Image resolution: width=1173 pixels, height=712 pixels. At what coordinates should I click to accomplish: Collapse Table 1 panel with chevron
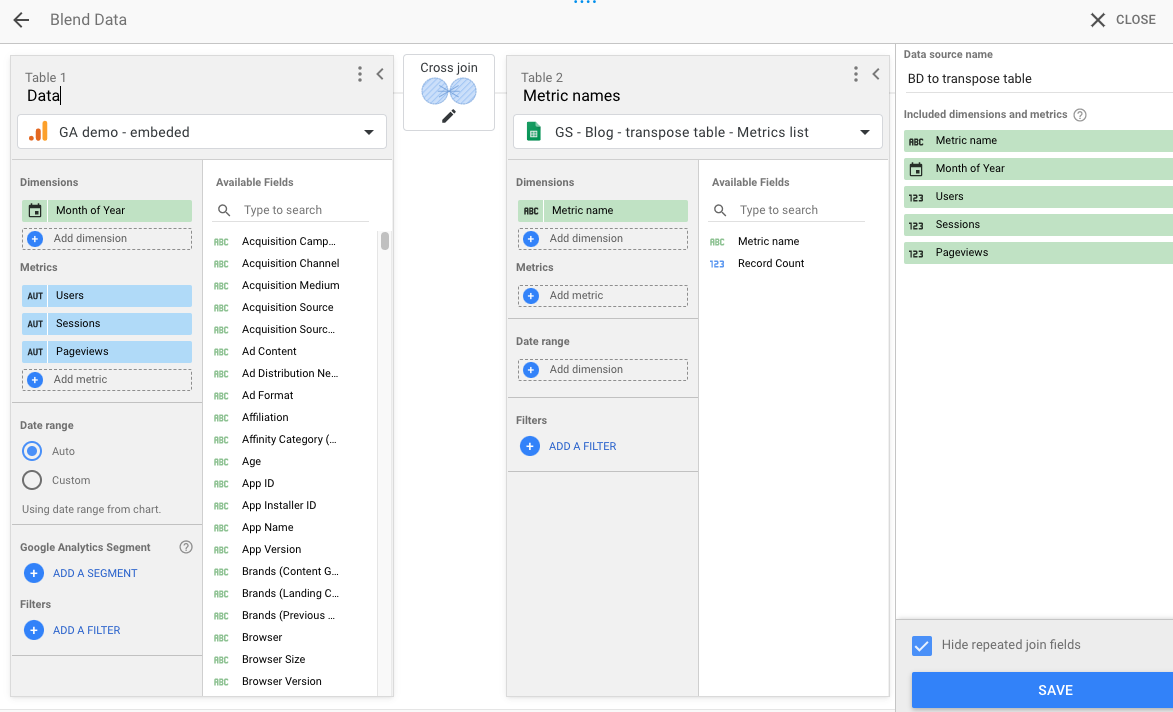[x=380, y=74]
